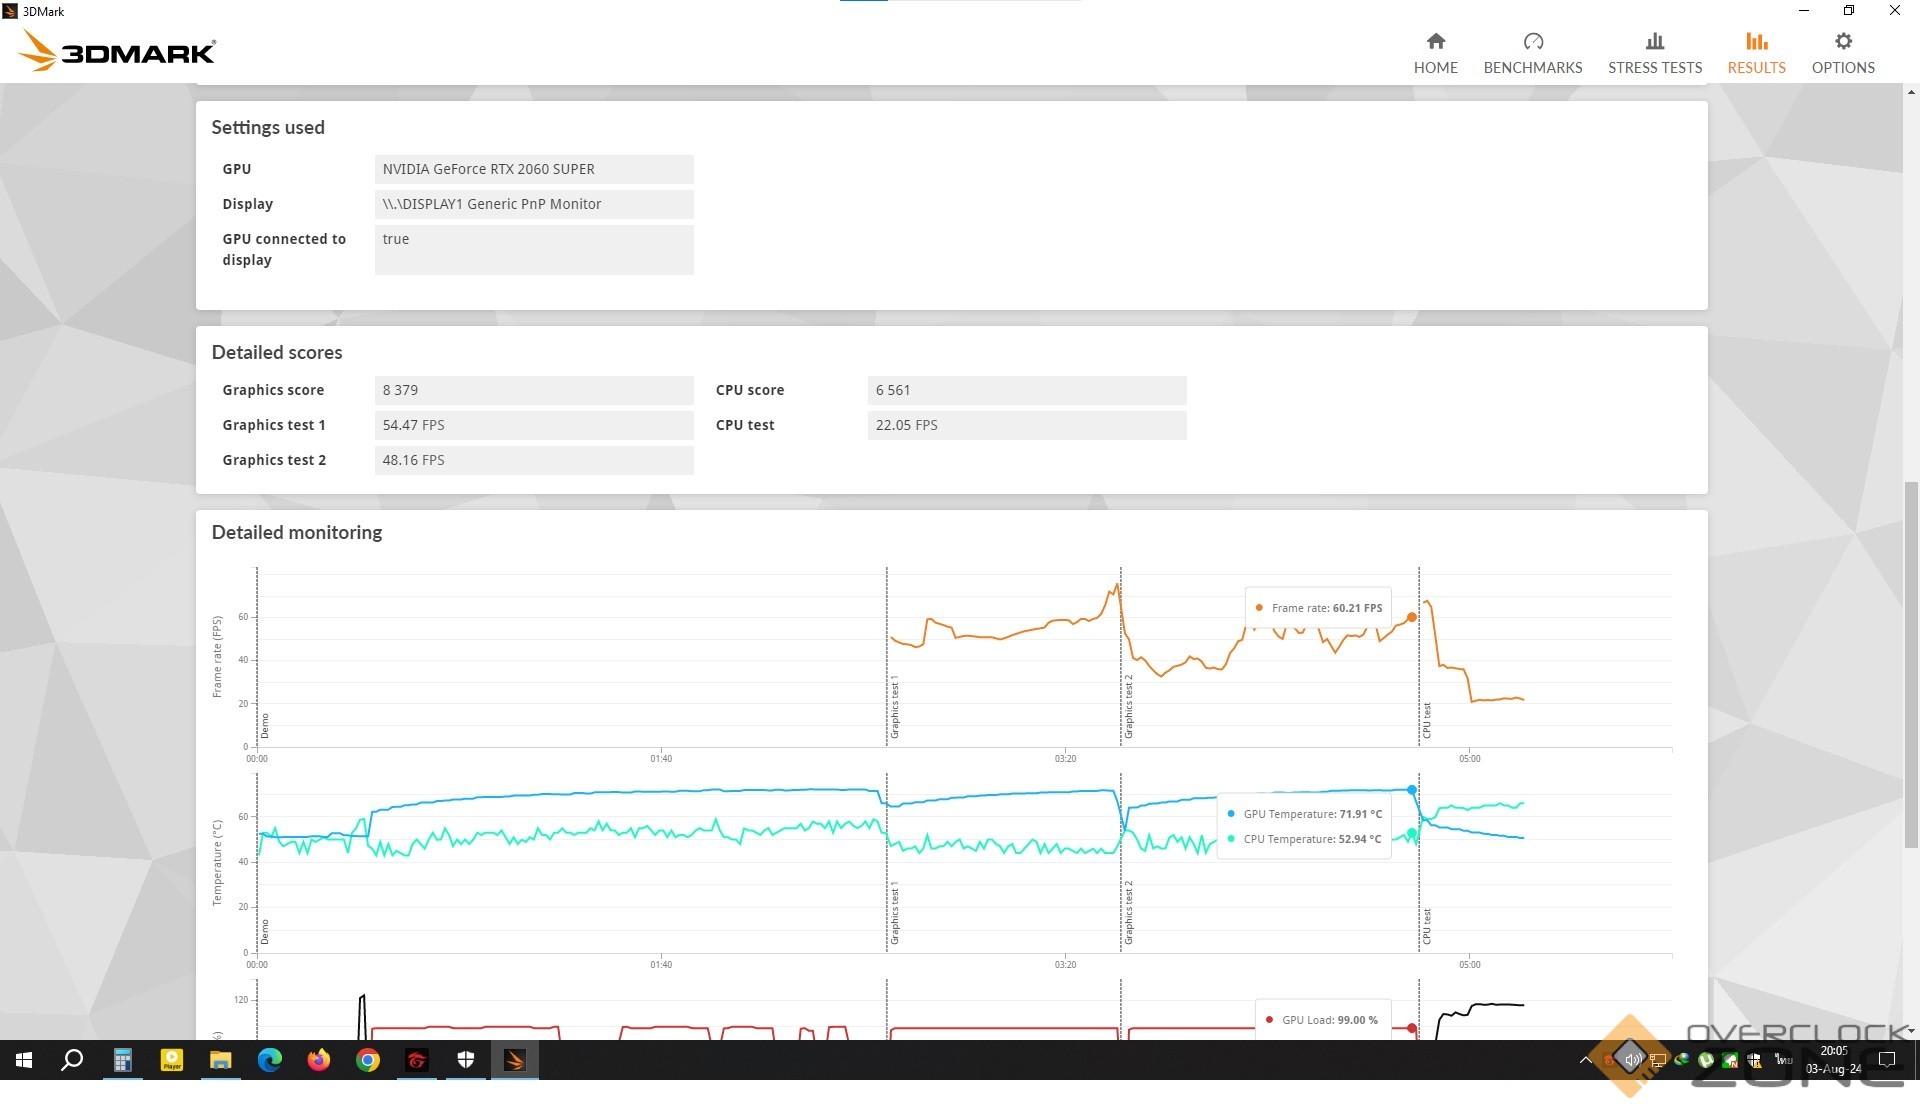
Task: Switch the Thai input language indicator
Action: (x=1783, y=1059)
